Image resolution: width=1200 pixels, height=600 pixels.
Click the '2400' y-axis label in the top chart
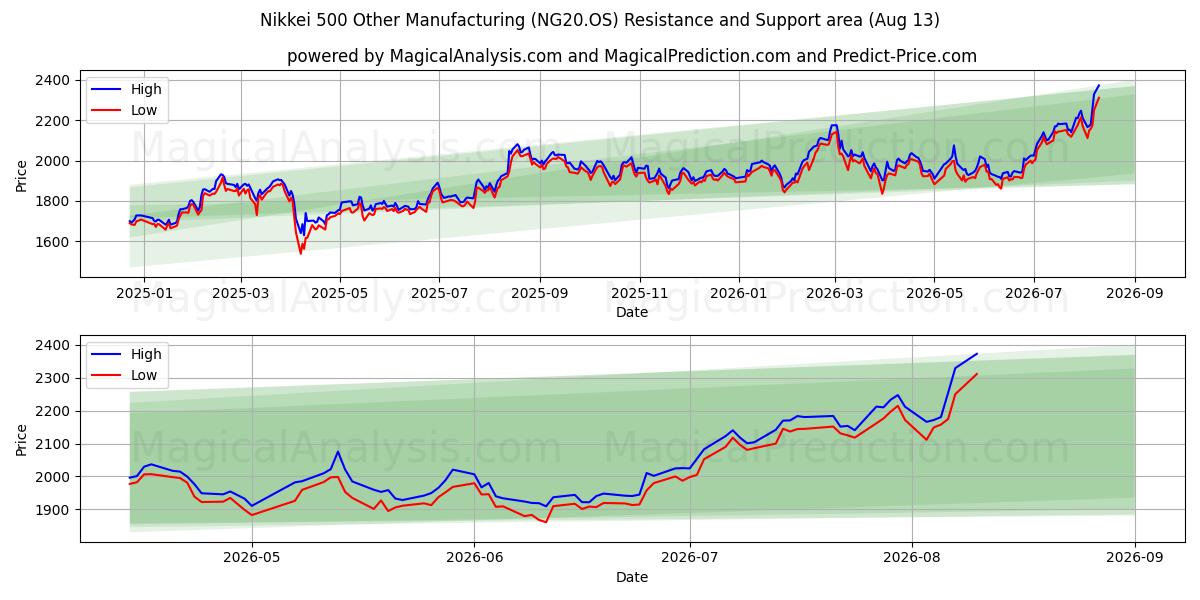[53, 80]
